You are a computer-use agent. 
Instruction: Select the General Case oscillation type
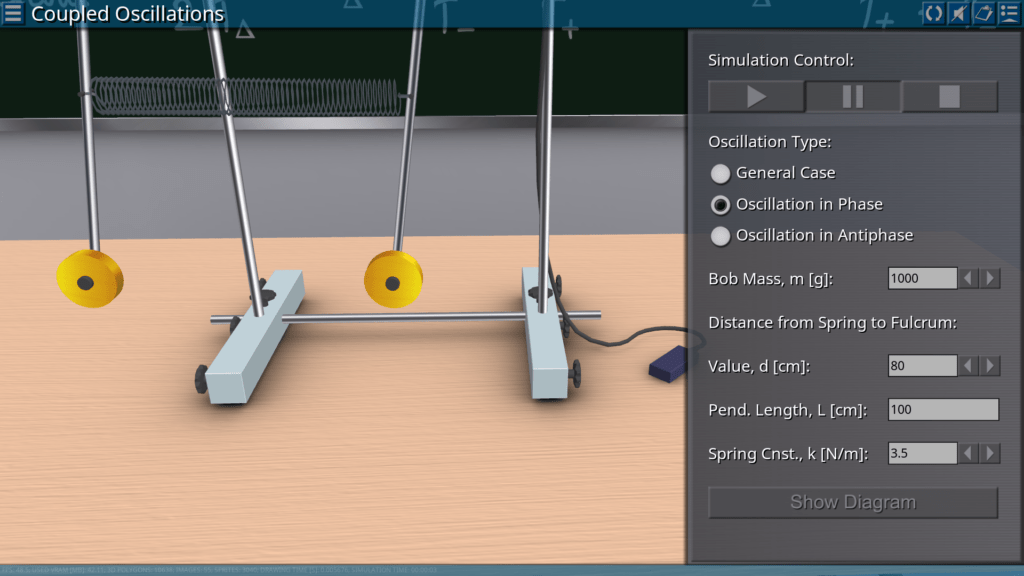(720, 174)
